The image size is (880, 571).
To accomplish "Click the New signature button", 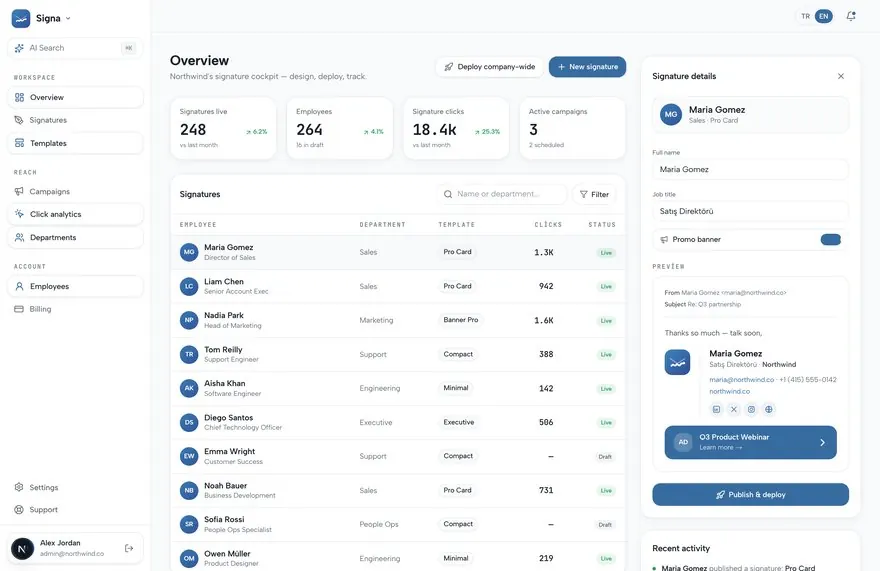I will pos(587,67).
